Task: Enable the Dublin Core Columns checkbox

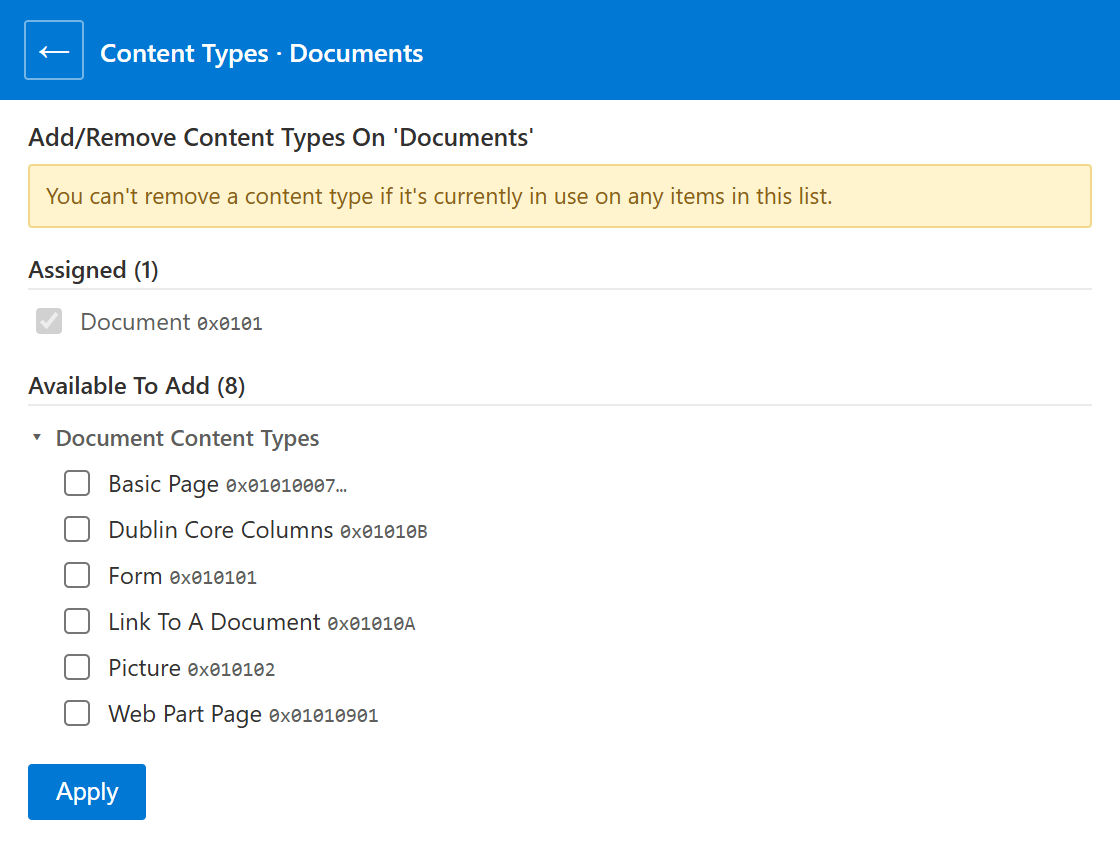Action: click(77, 529)
